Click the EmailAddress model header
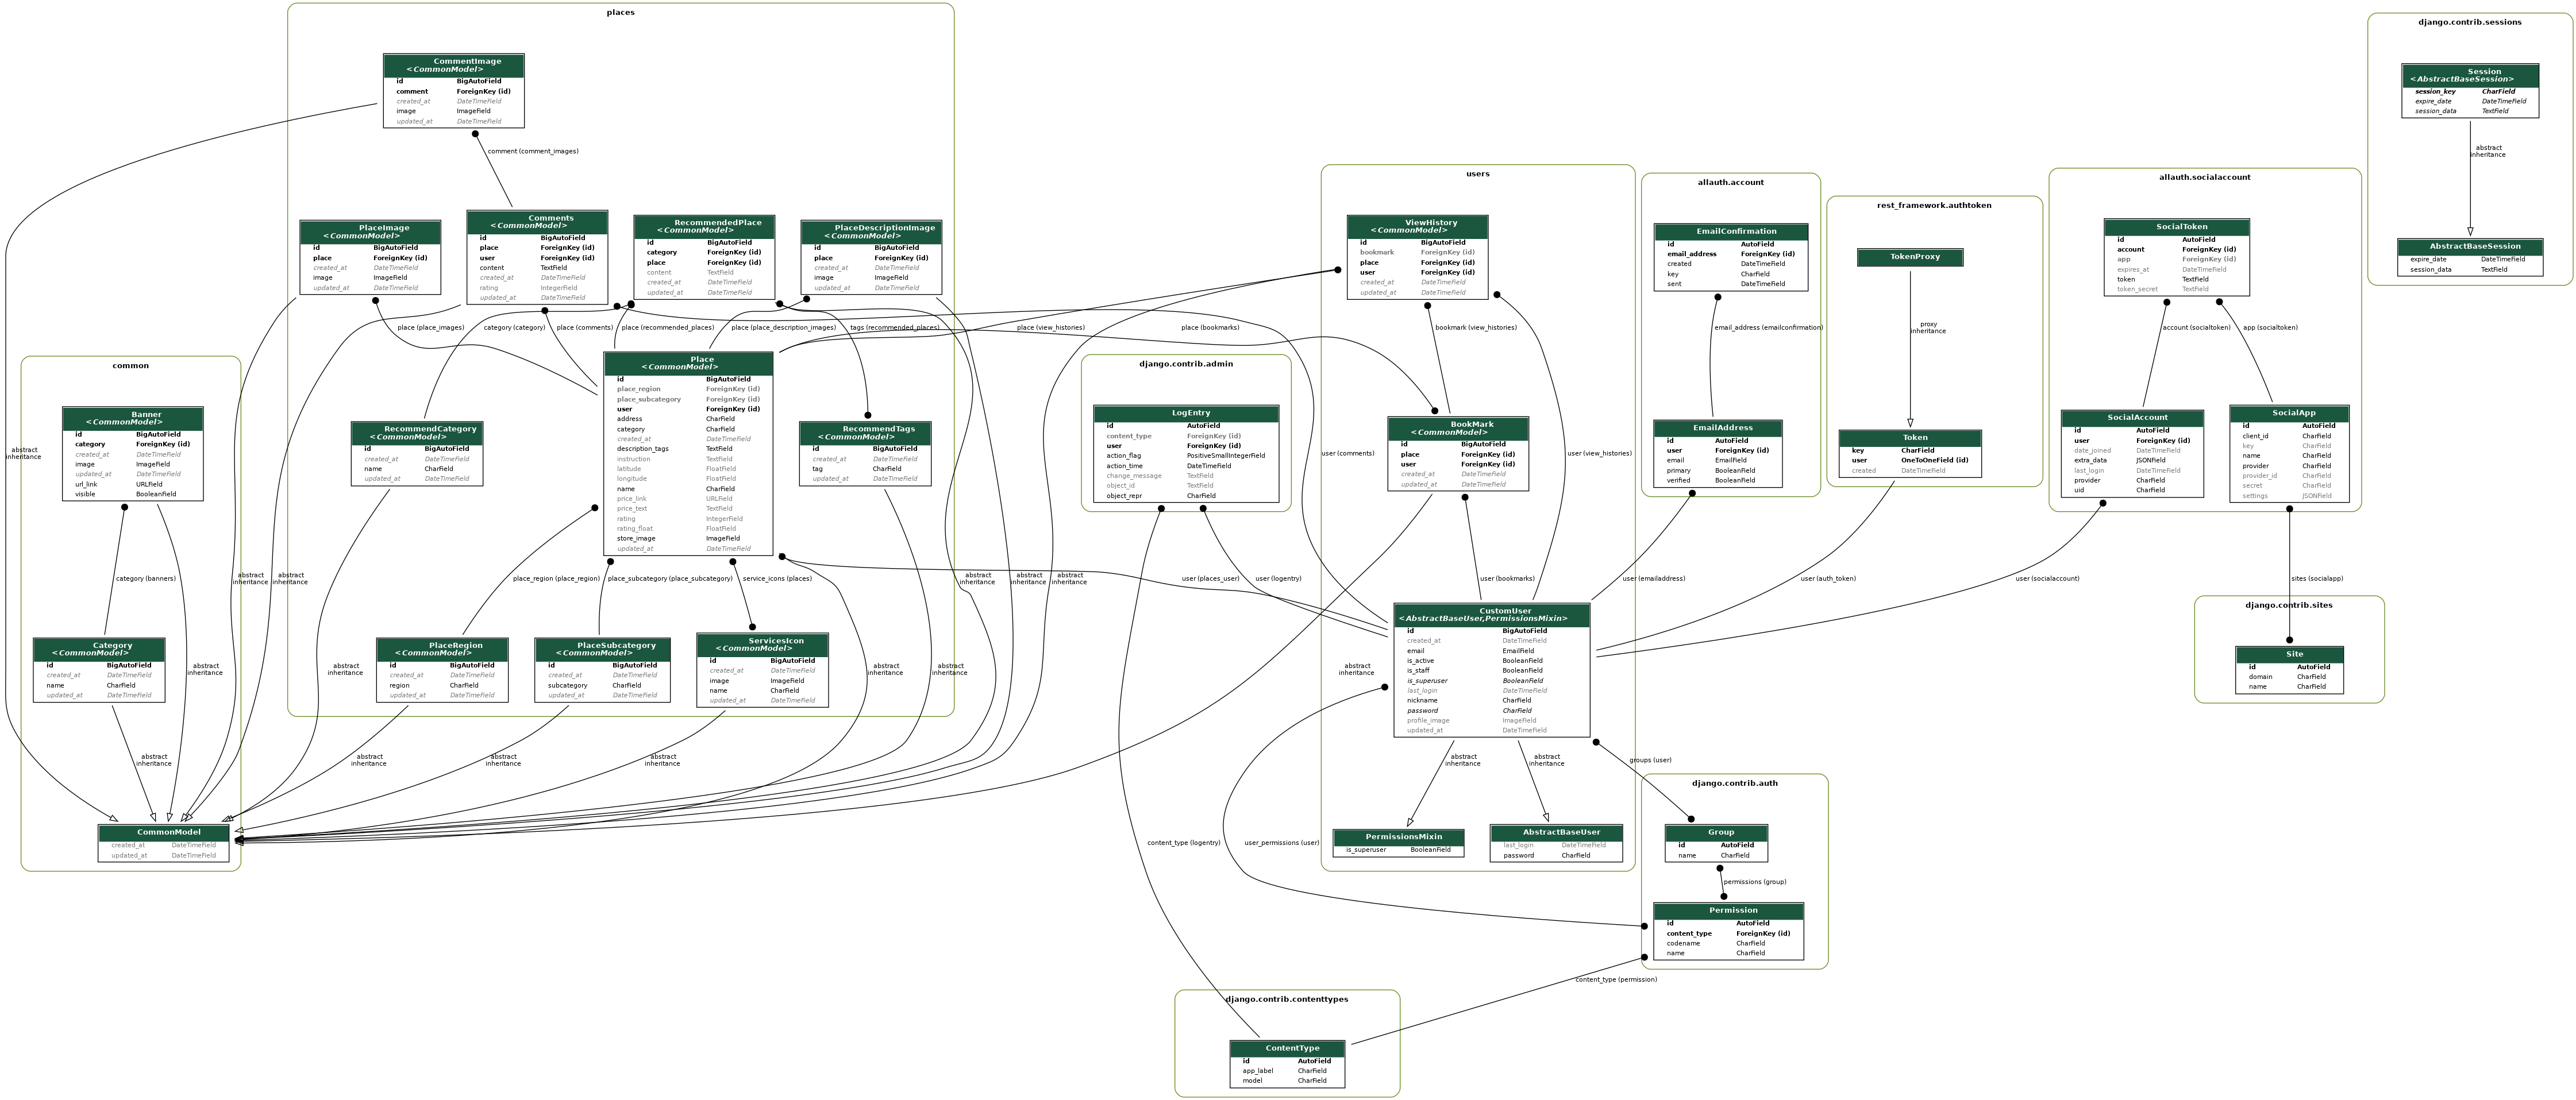Screen dimensions: 2576x1100 coord(1717,428)
